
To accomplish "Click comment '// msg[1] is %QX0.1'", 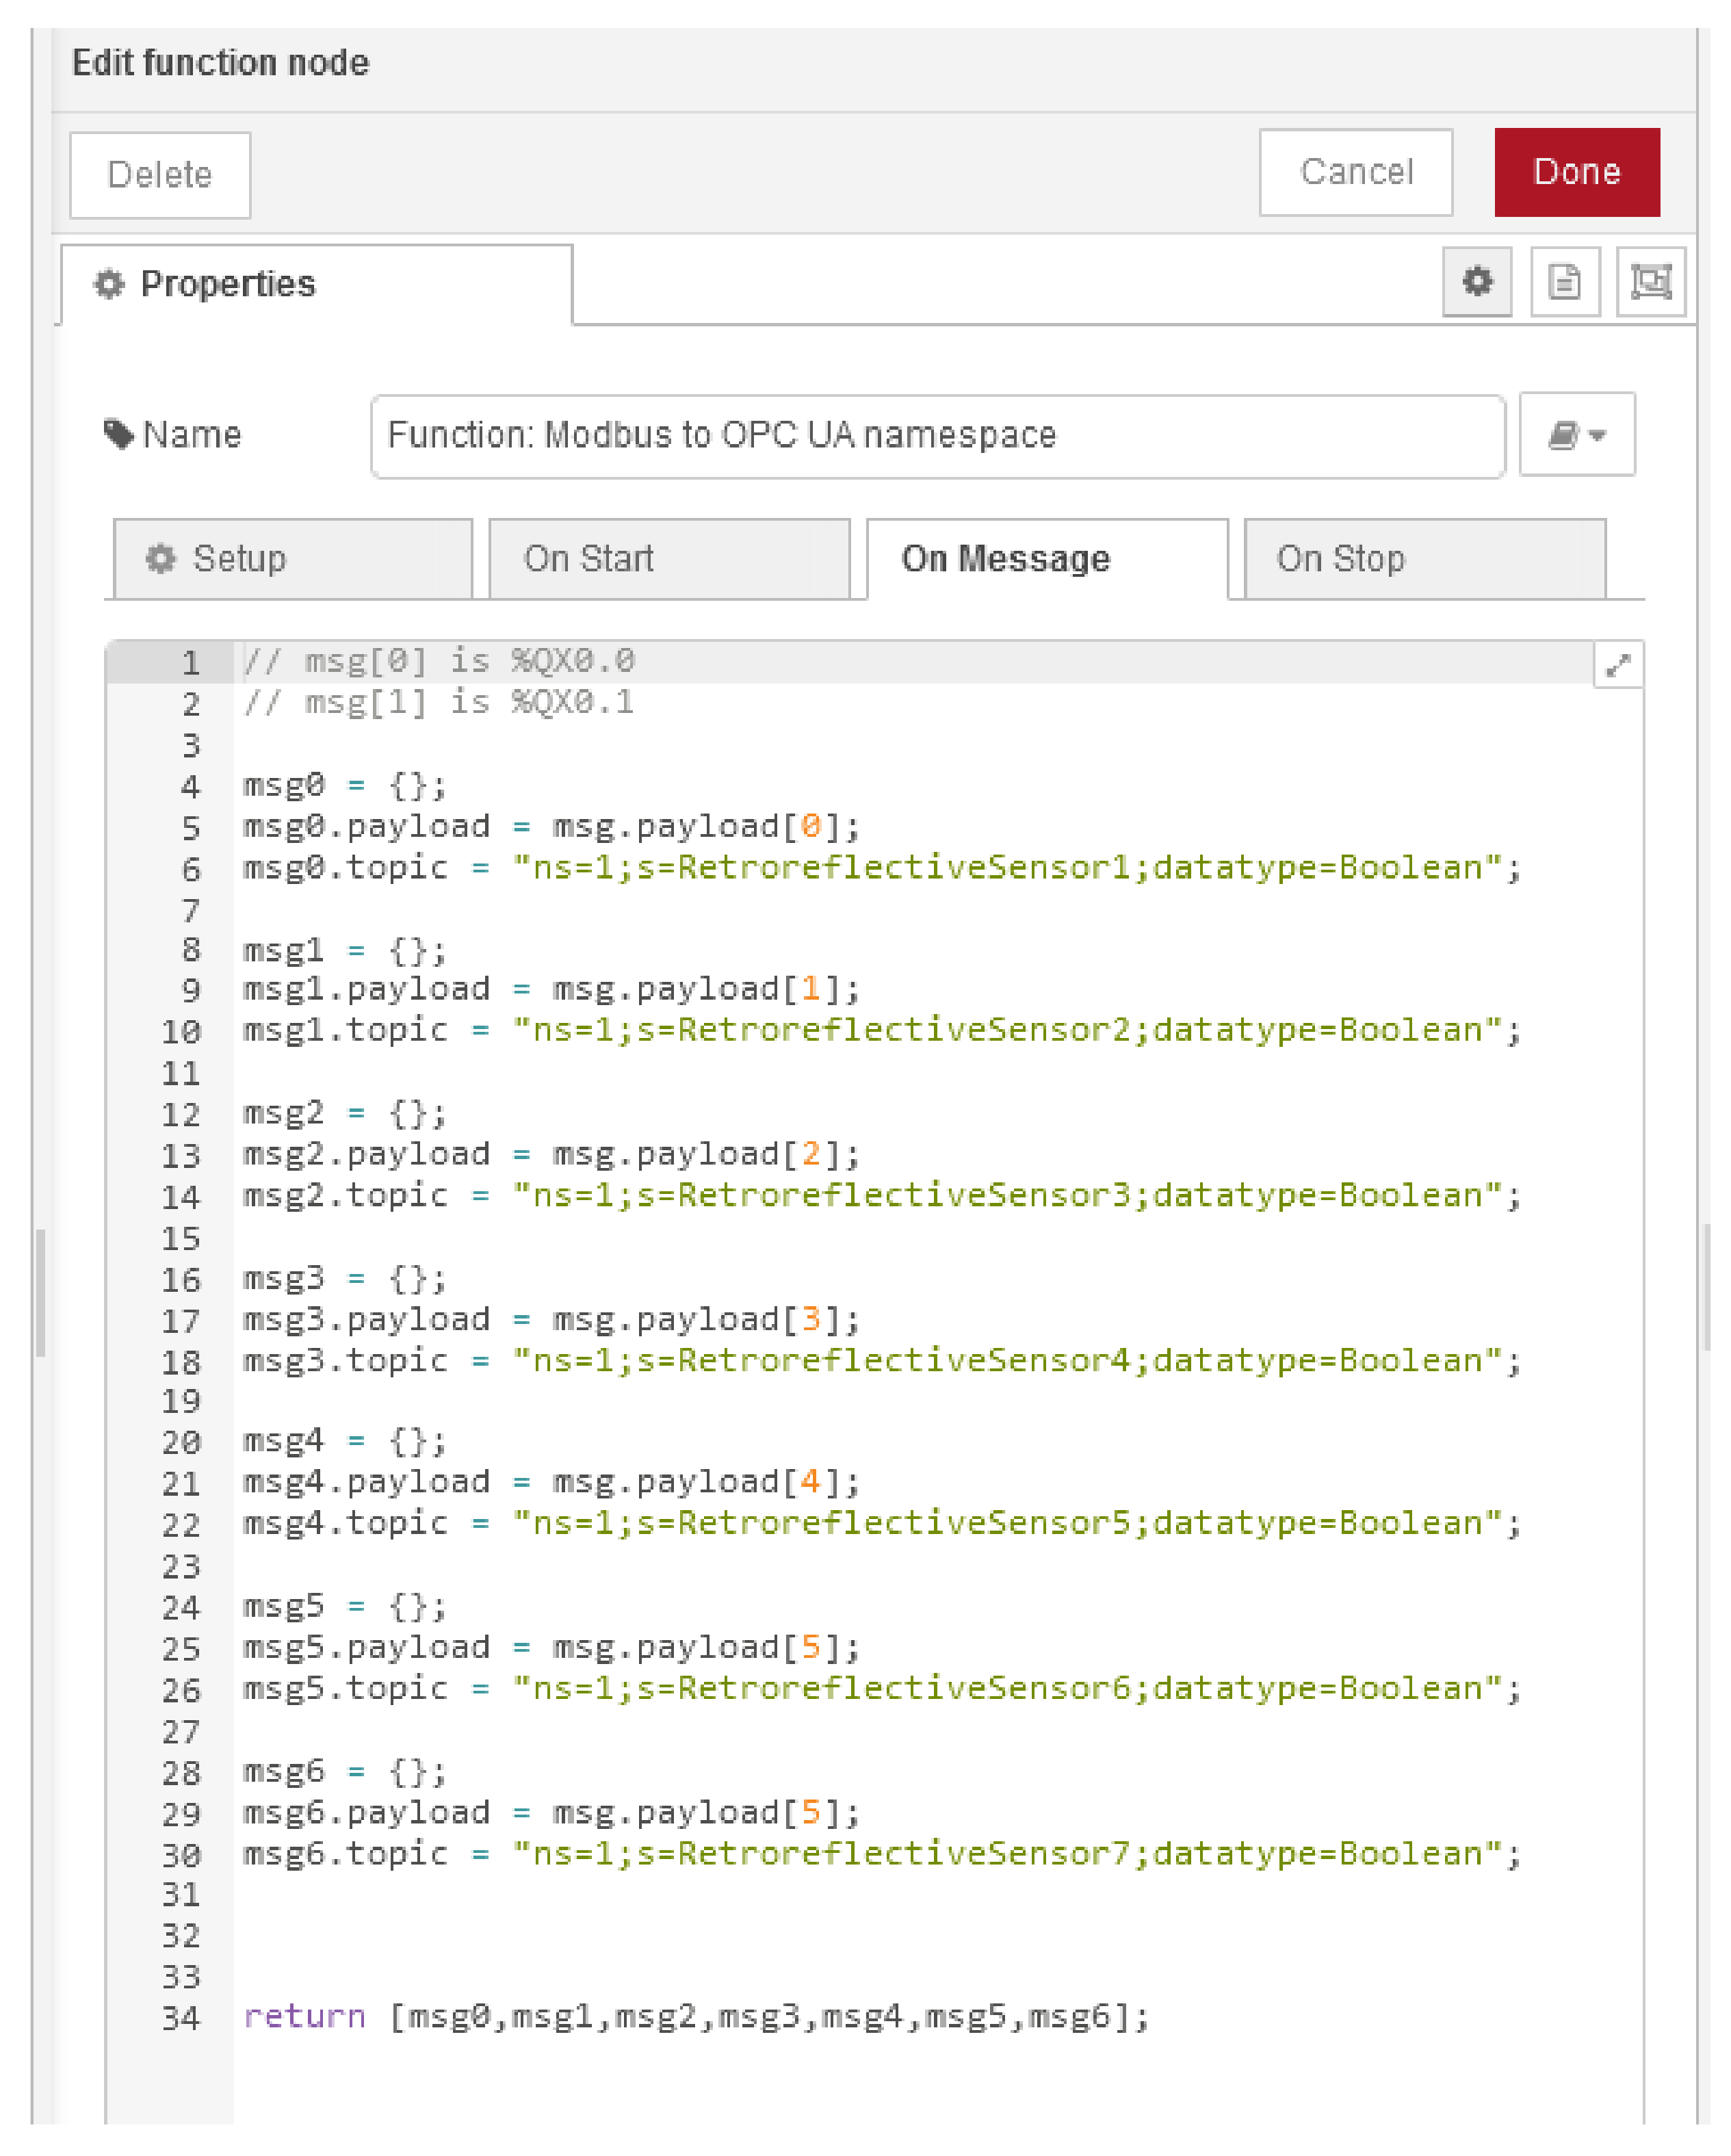I will point(438,703).
